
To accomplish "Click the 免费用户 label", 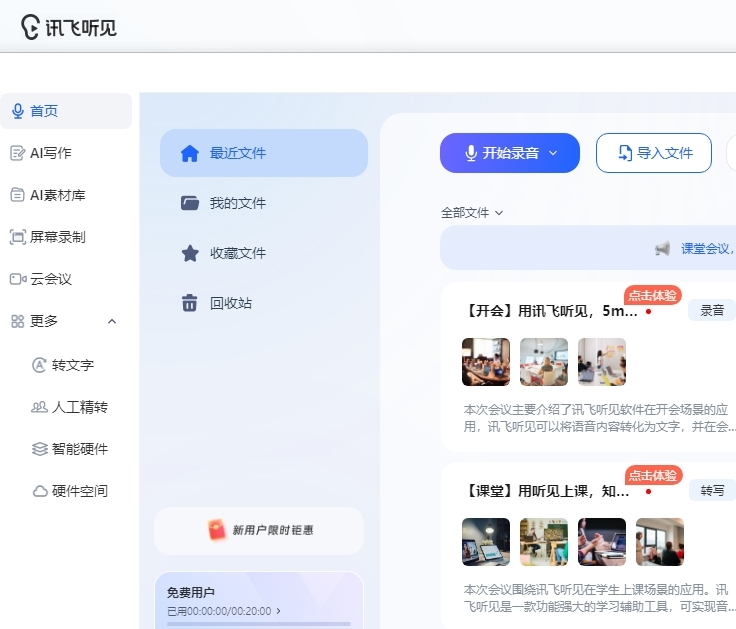I will tap(191, 592).
